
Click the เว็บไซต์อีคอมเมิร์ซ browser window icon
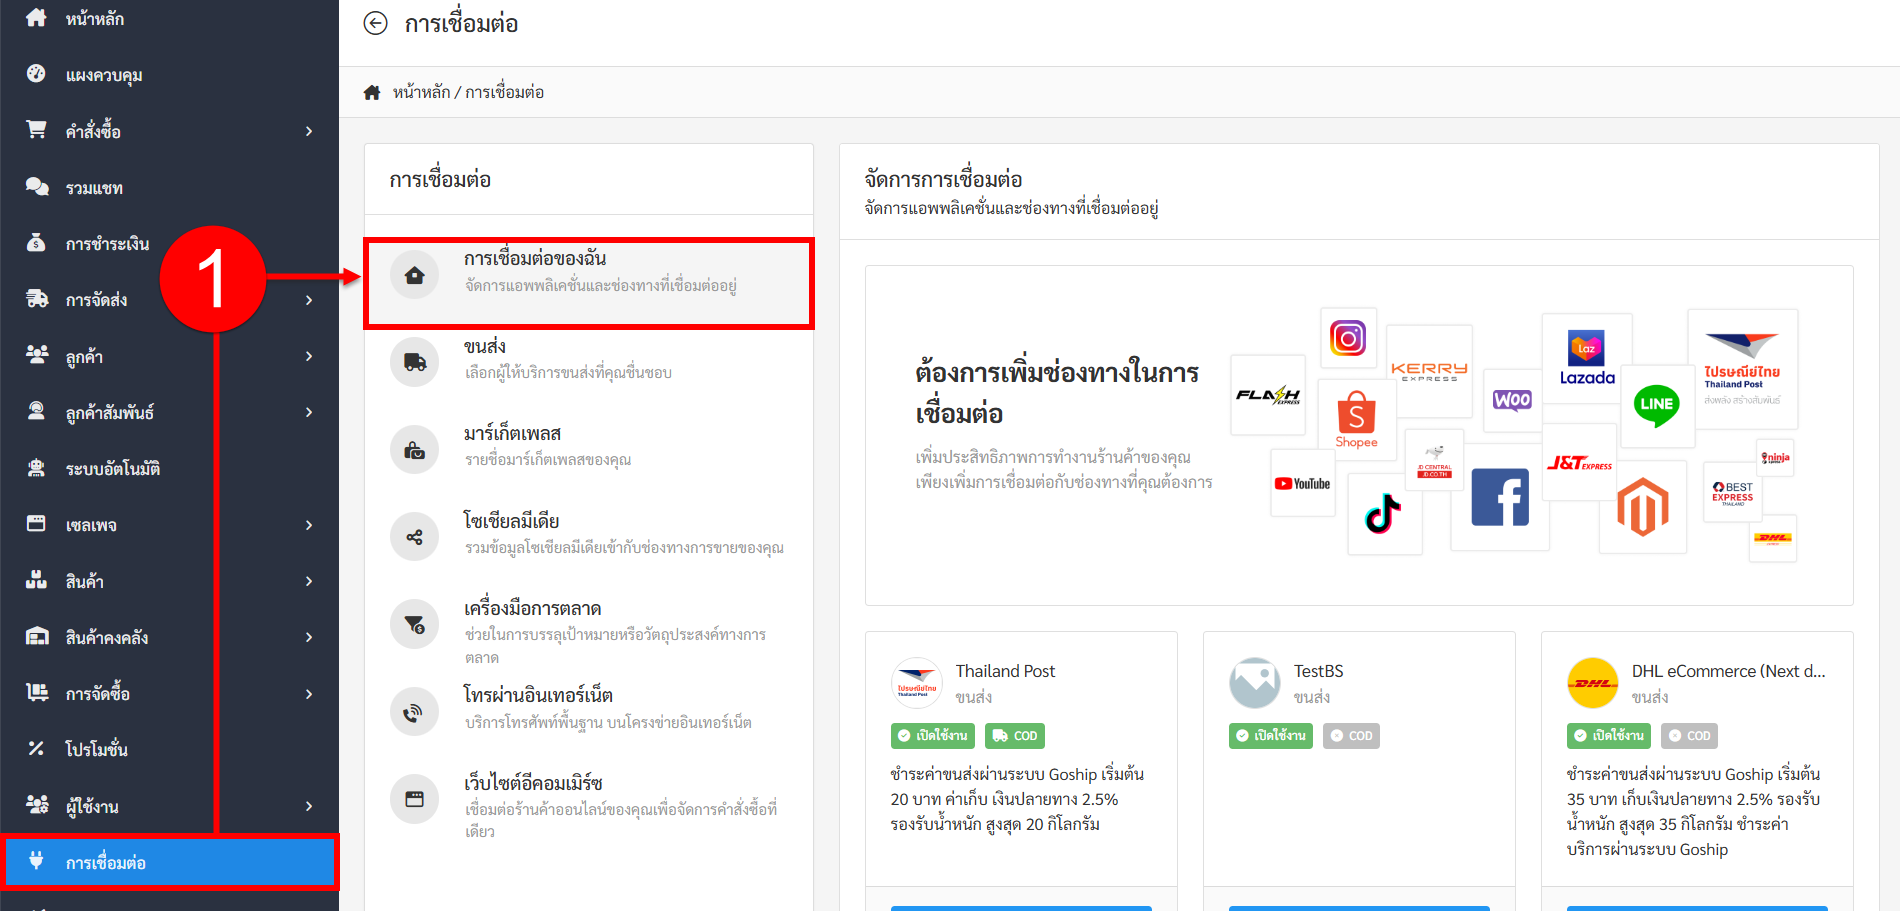(414, 799)
